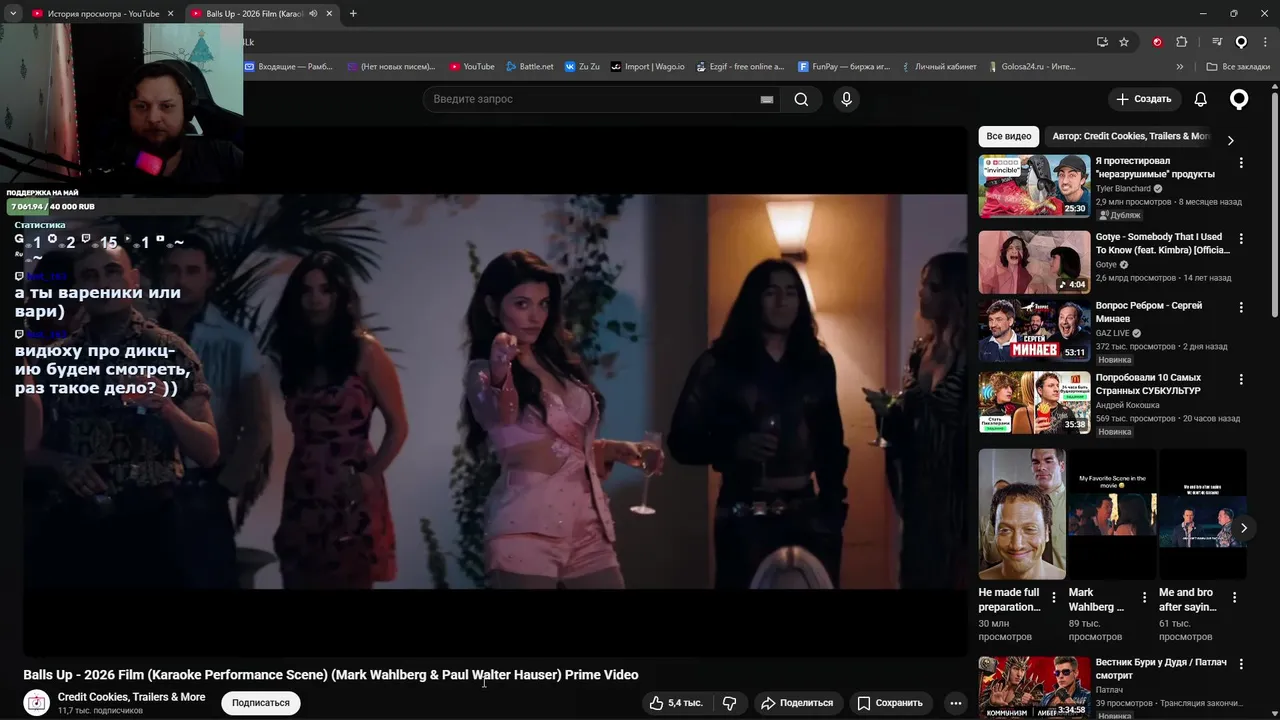
Task: Select Автор: Credit Cookies filter chip
Action: (x=1130, y=136)
